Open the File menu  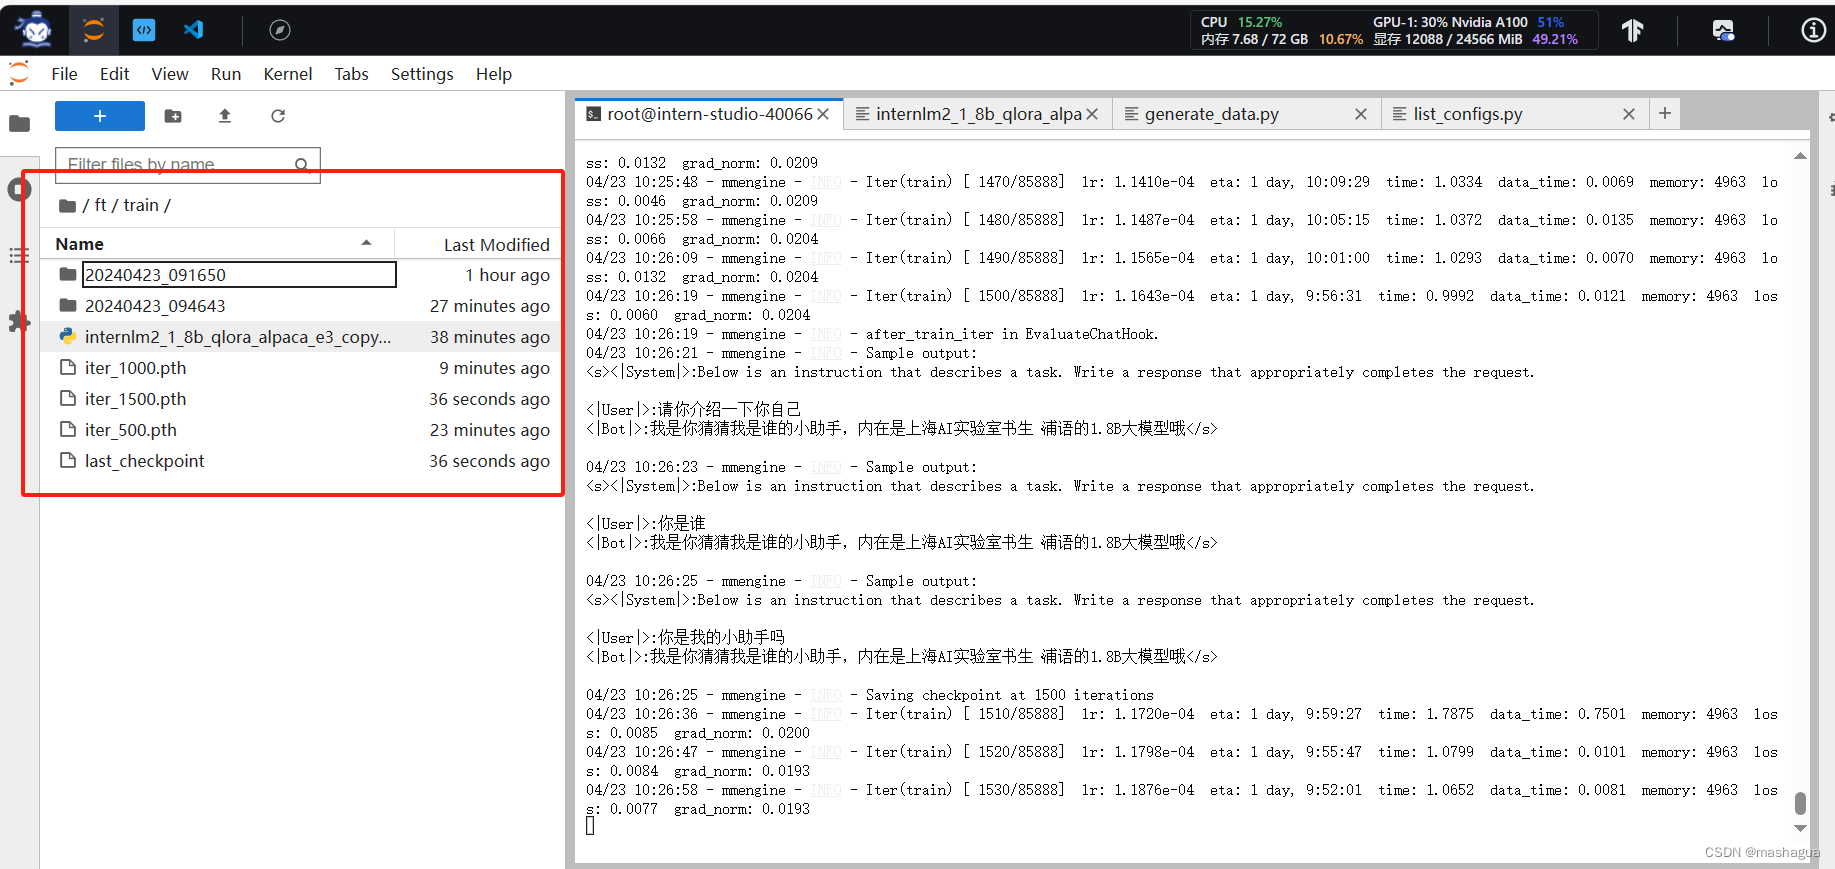64,74
